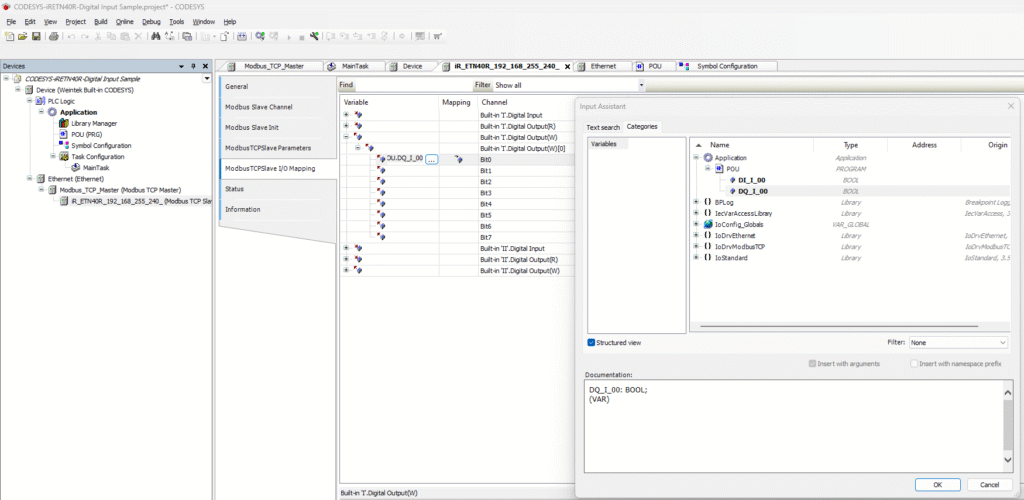Click the POU (PRG) document icon
This screenshot has width=1024, height=500.
point(64,134)
